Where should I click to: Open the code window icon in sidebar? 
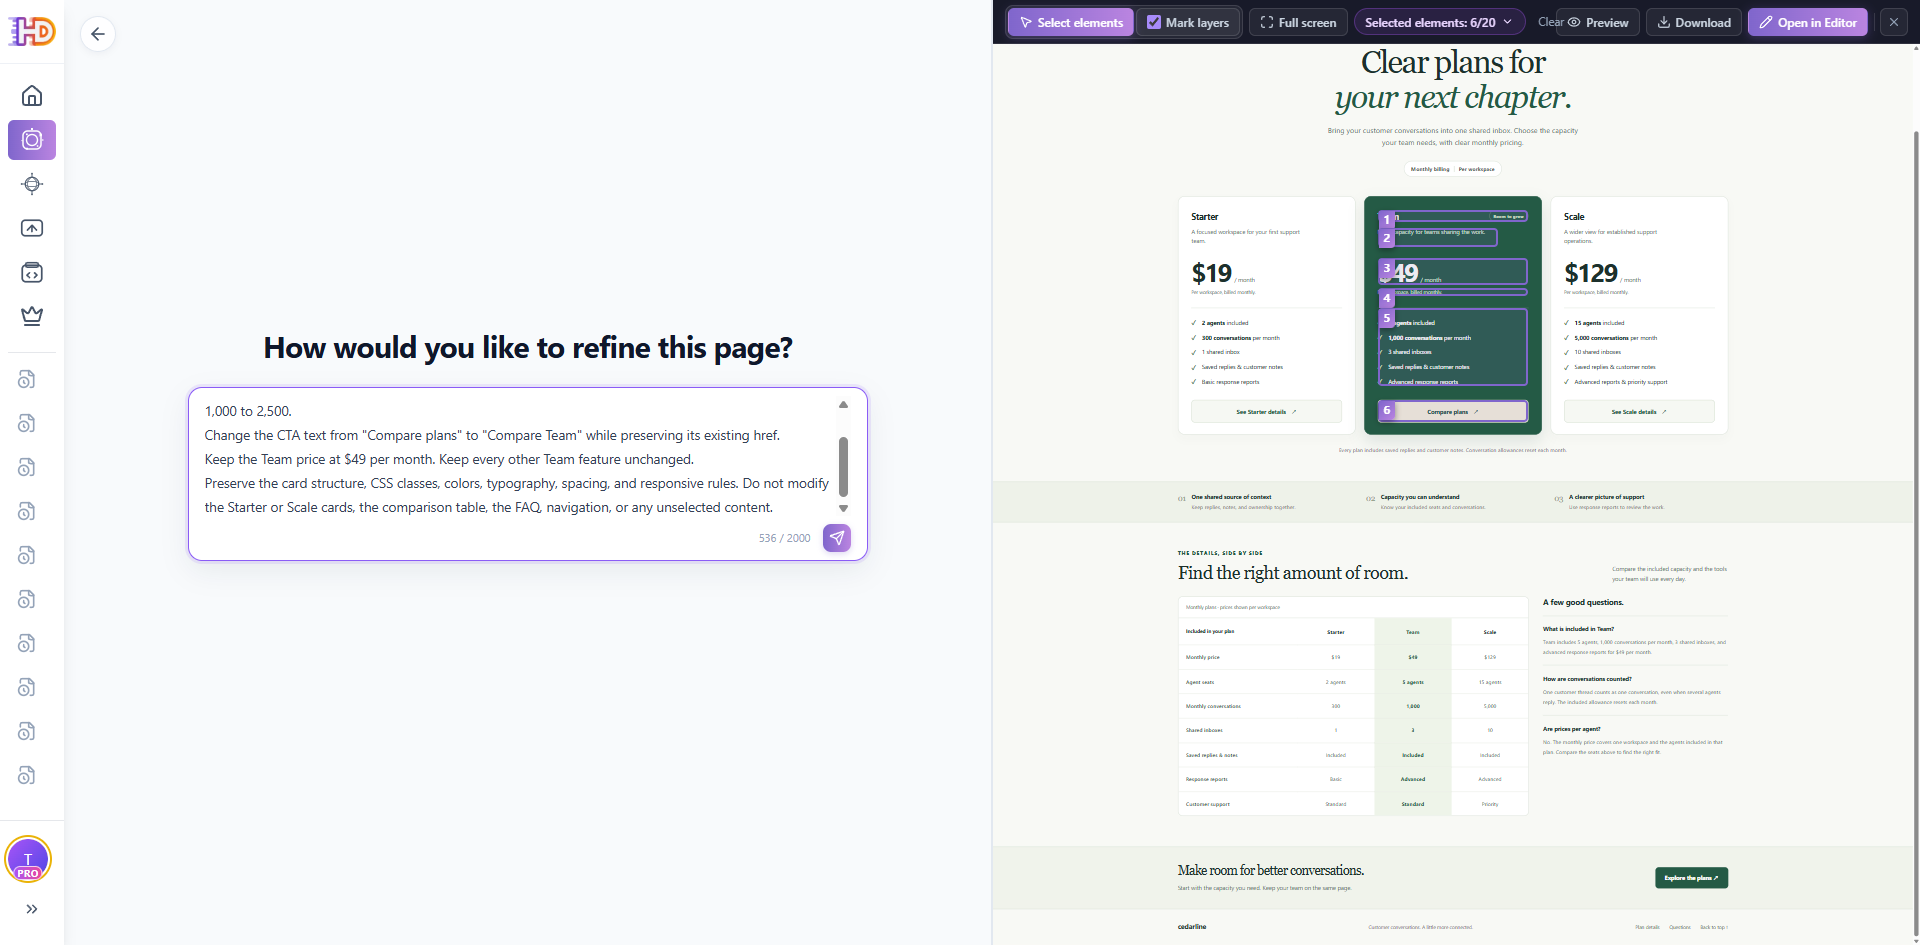point(32,272)
